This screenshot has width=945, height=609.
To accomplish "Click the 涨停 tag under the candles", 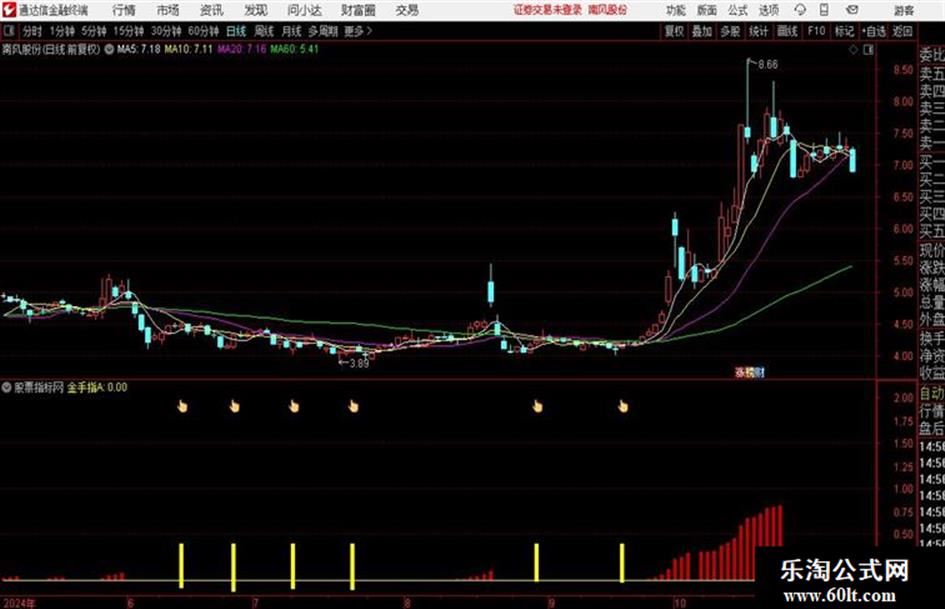I will (x=750, y=373).
